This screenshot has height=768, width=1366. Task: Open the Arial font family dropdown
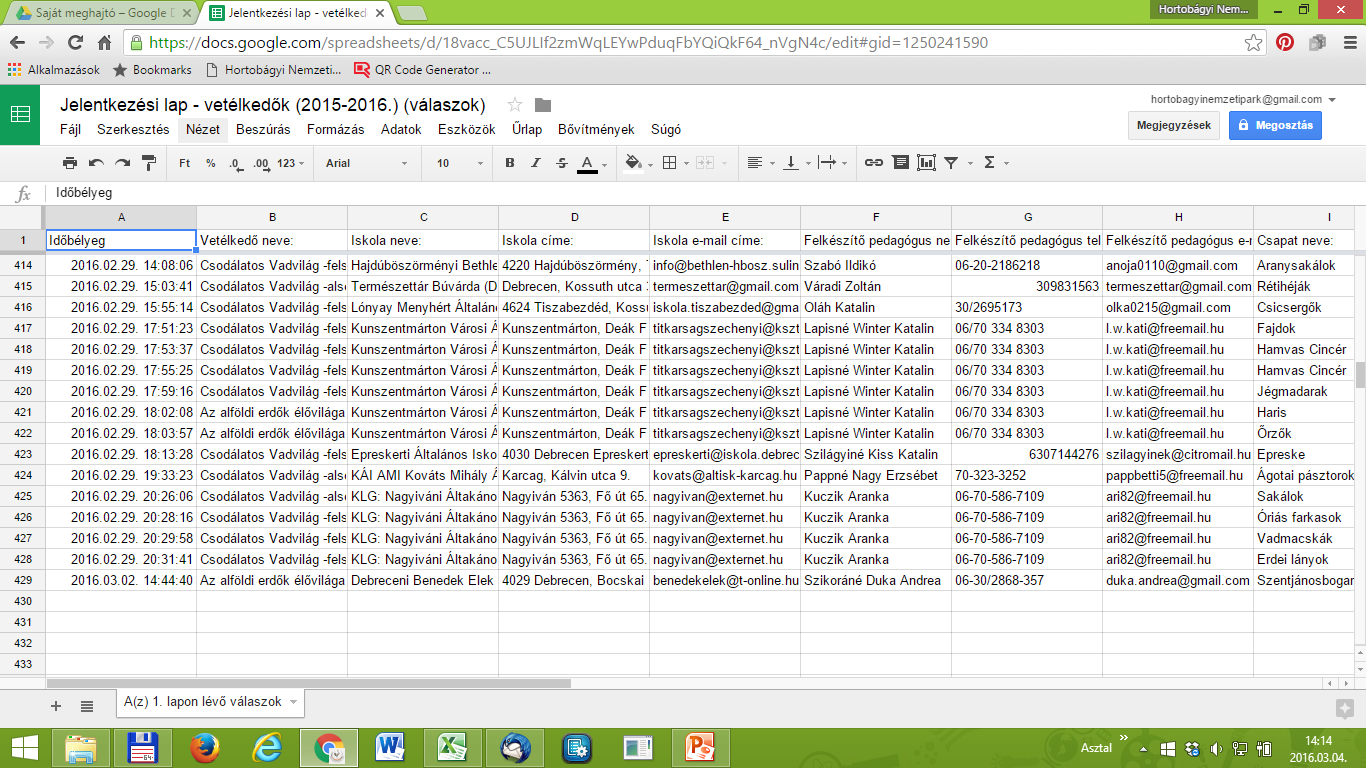(367, 163)
